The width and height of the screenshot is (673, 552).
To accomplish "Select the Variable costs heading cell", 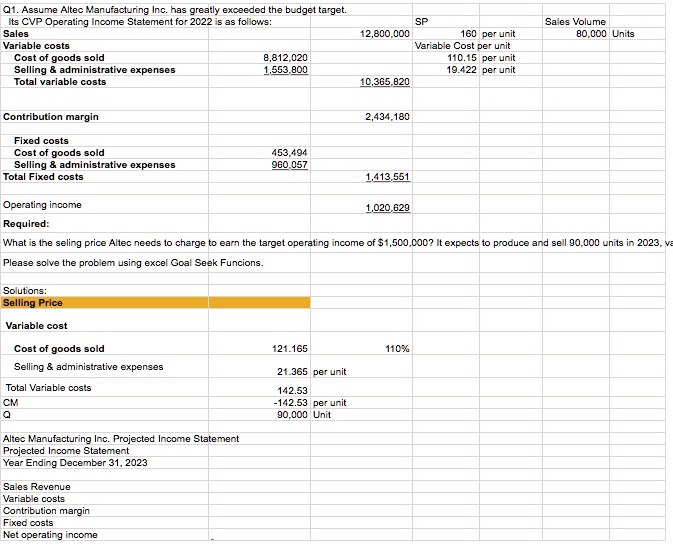I will click(105, 46).
